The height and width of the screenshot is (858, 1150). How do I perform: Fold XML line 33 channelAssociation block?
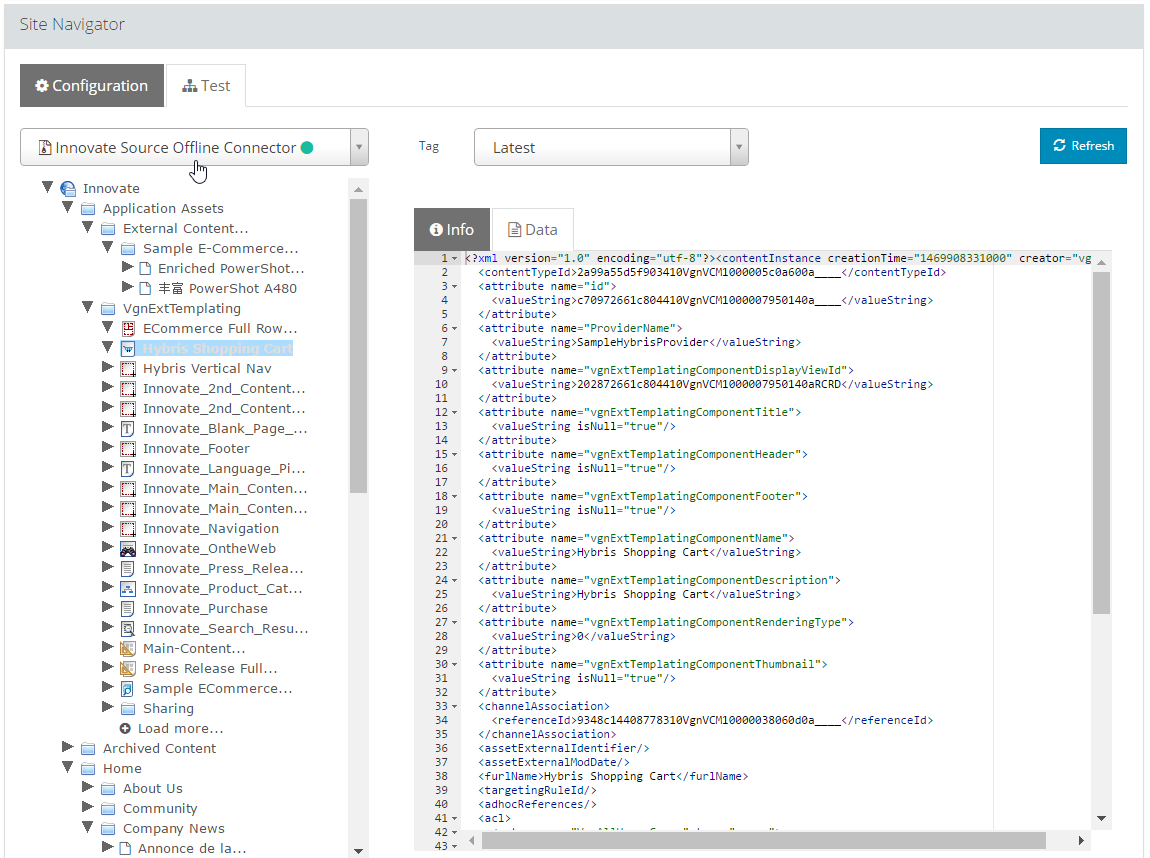click(x=454, y=706)
